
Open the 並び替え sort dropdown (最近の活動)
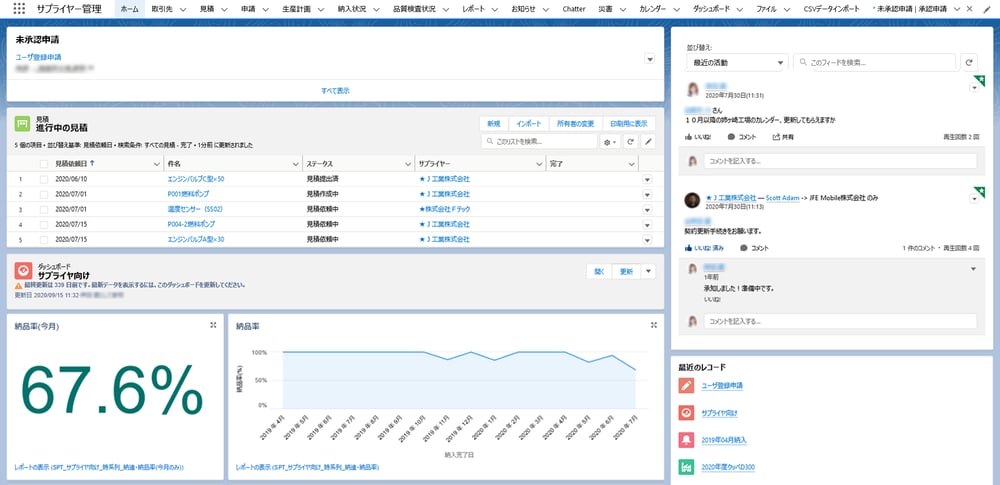(736, 62)
